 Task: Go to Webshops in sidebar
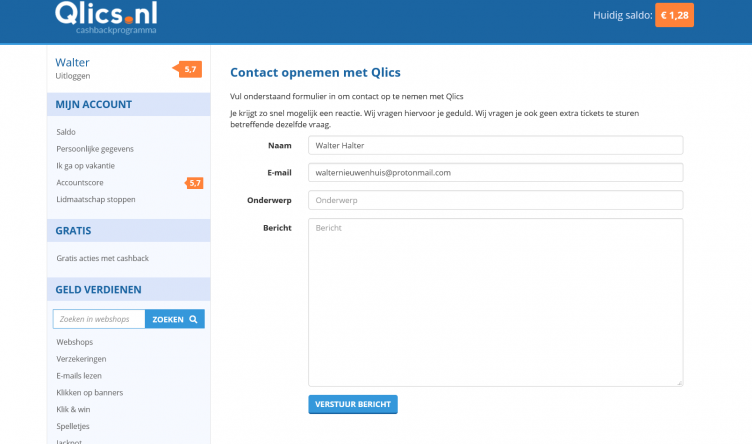pyautogui.click(x=75, y=342)
